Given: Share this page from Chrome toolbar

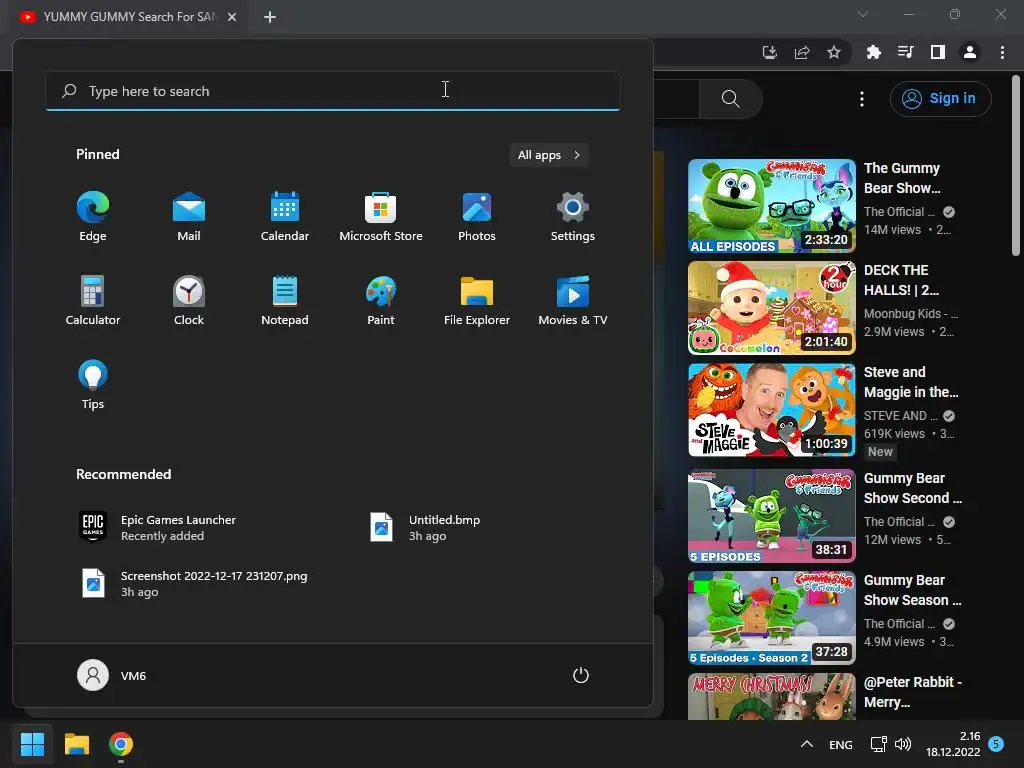Looking at the screenshot, I should (x=802, y=52).
